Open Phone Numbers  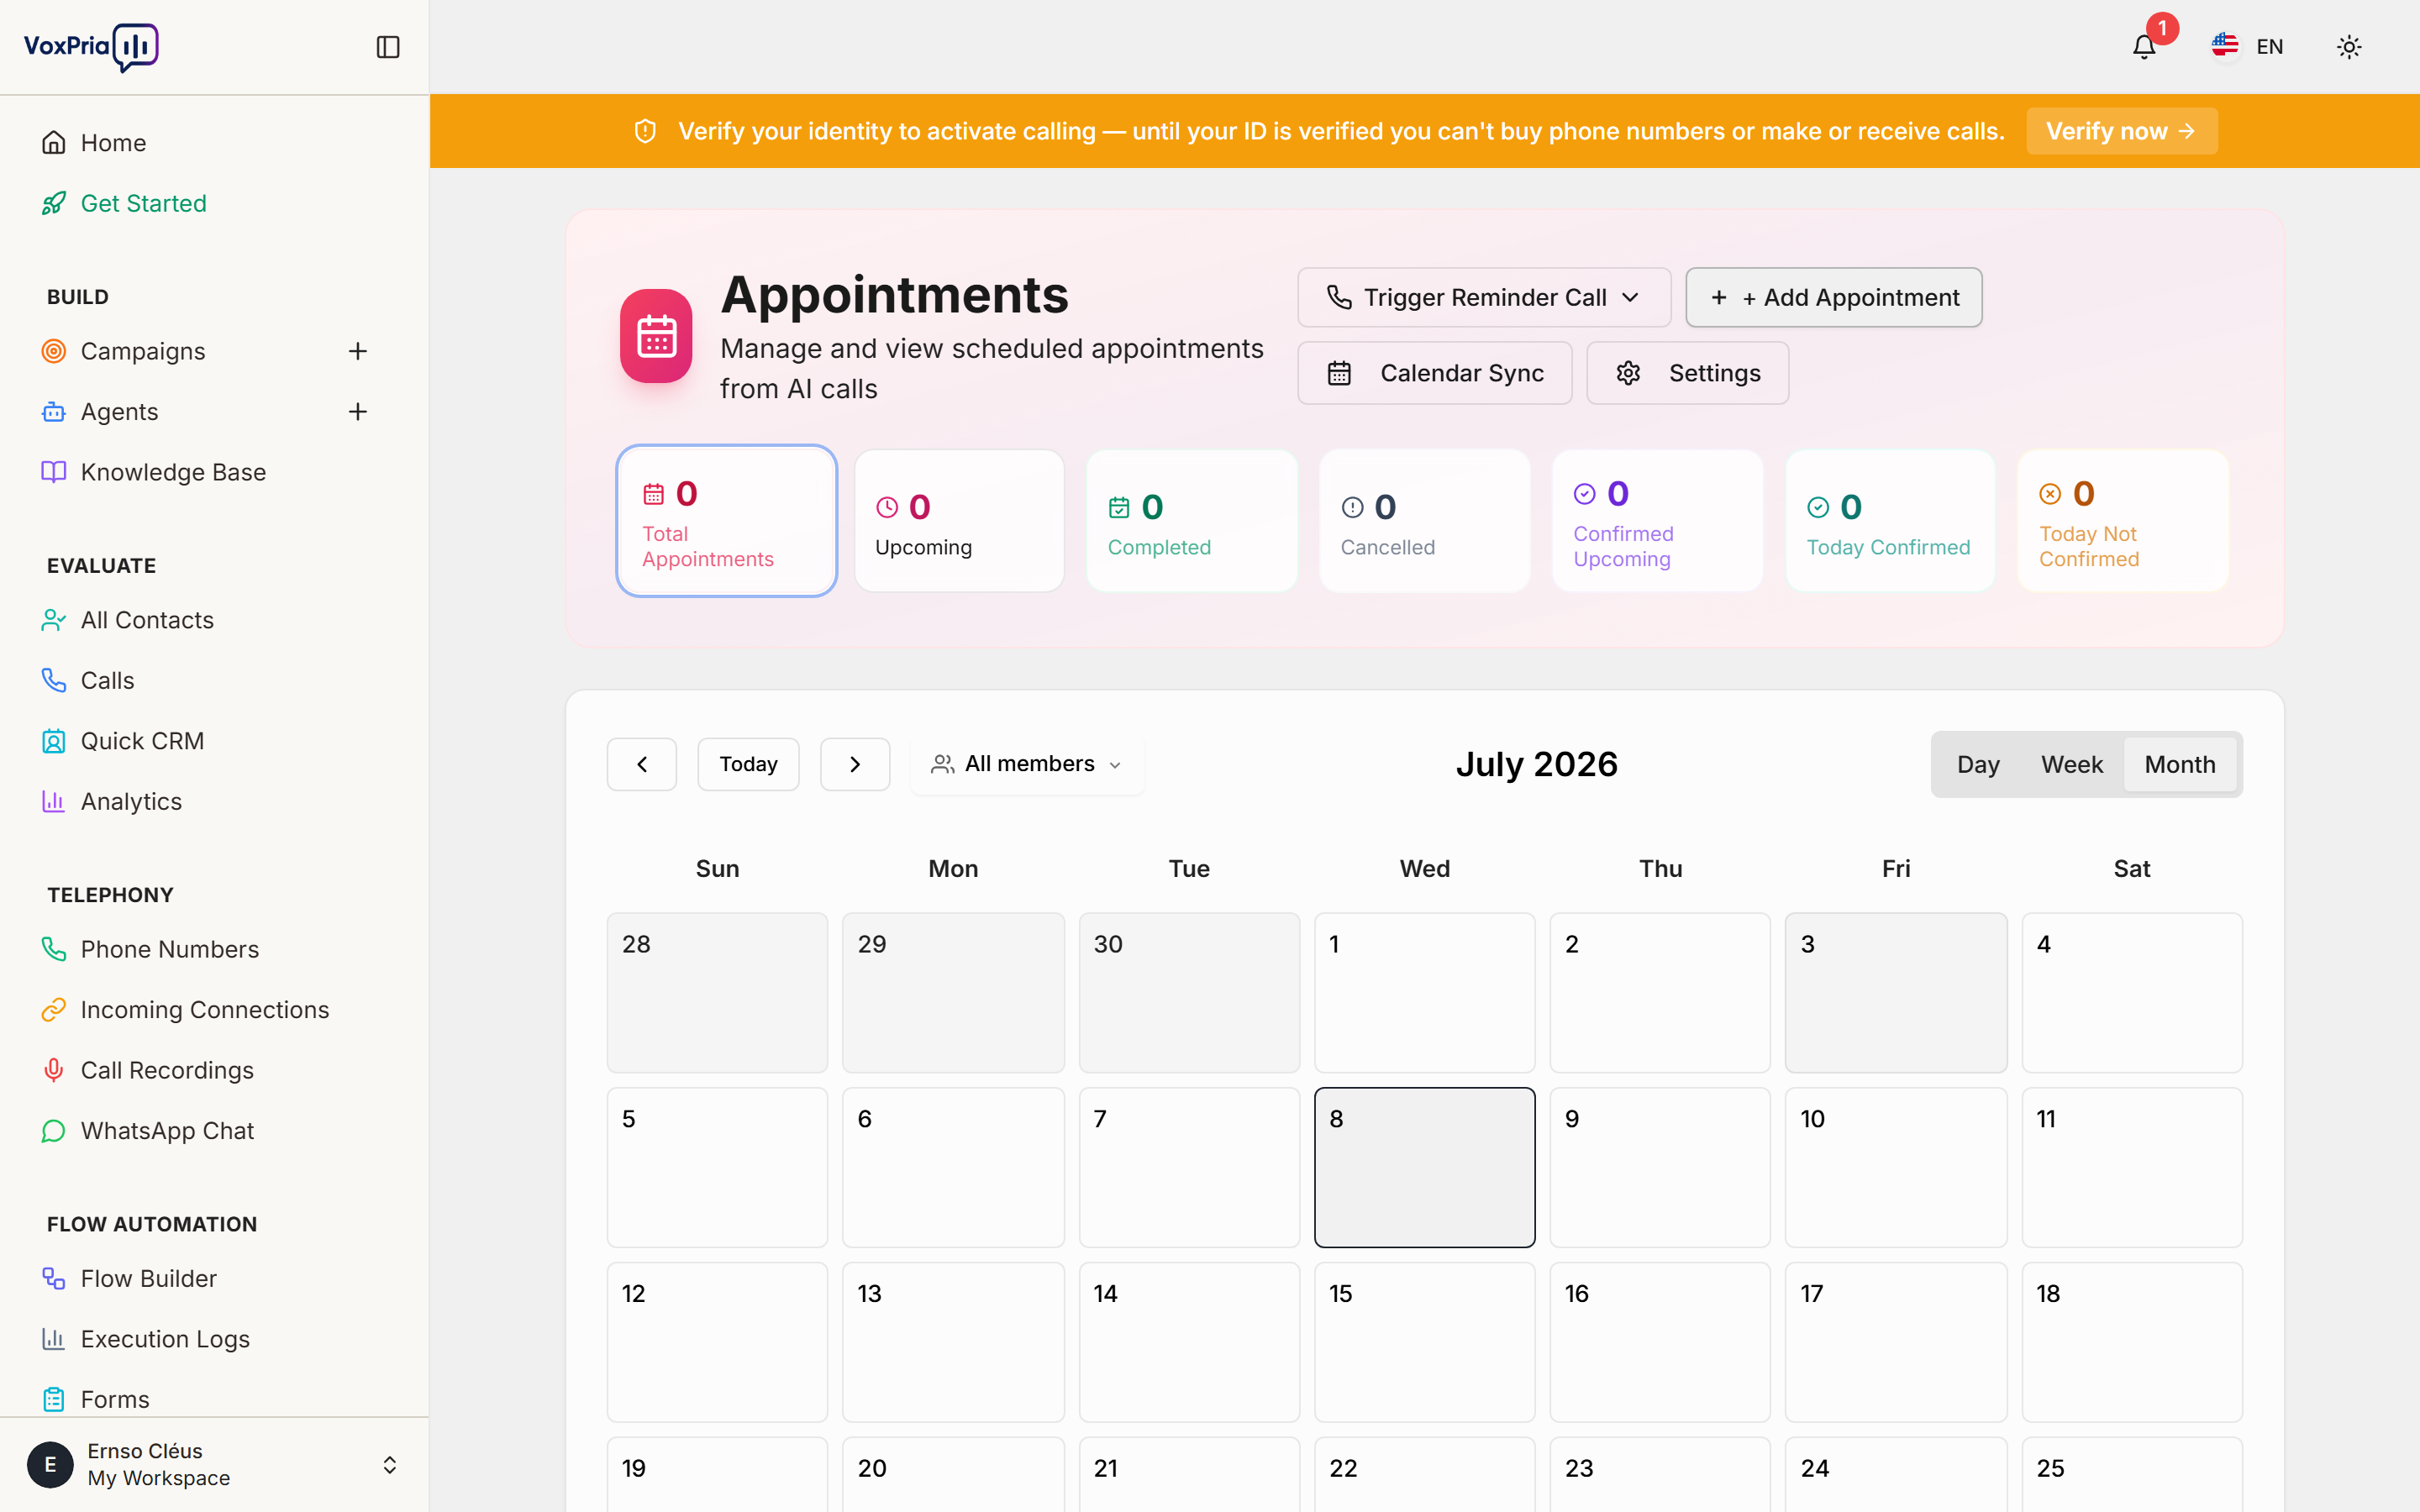pyautogui.click(x=213, y=949)
